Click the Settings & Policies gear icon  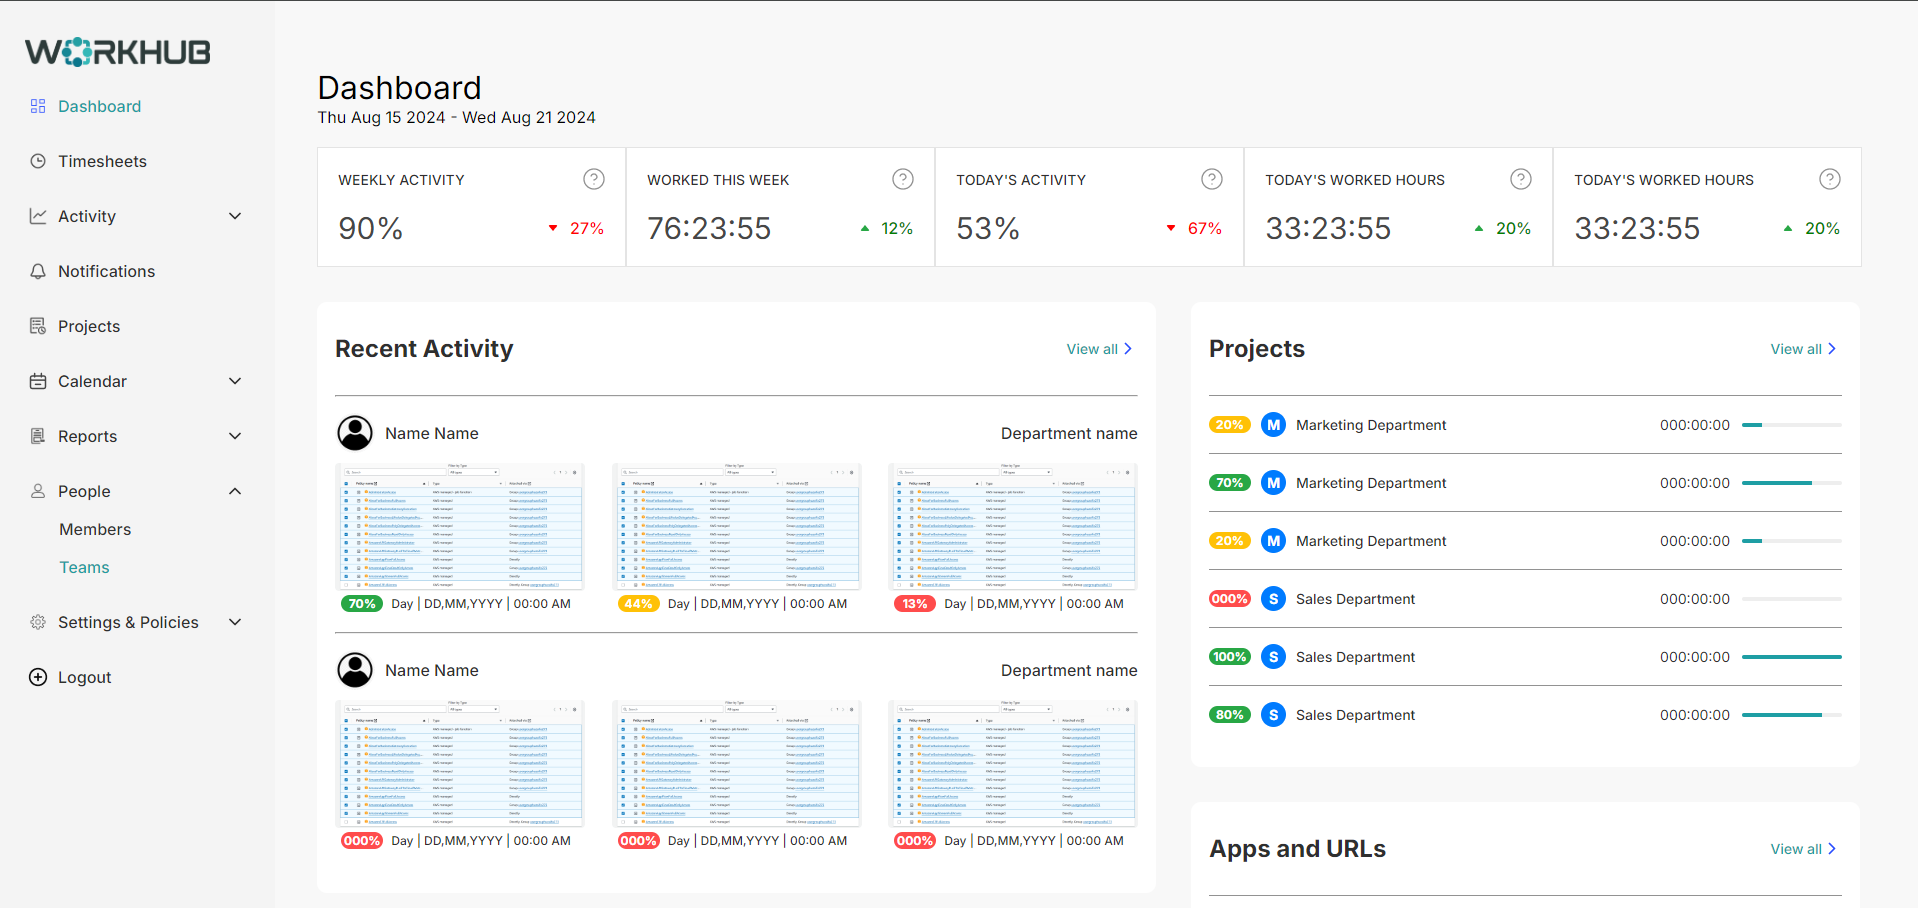tap(38, 622)
